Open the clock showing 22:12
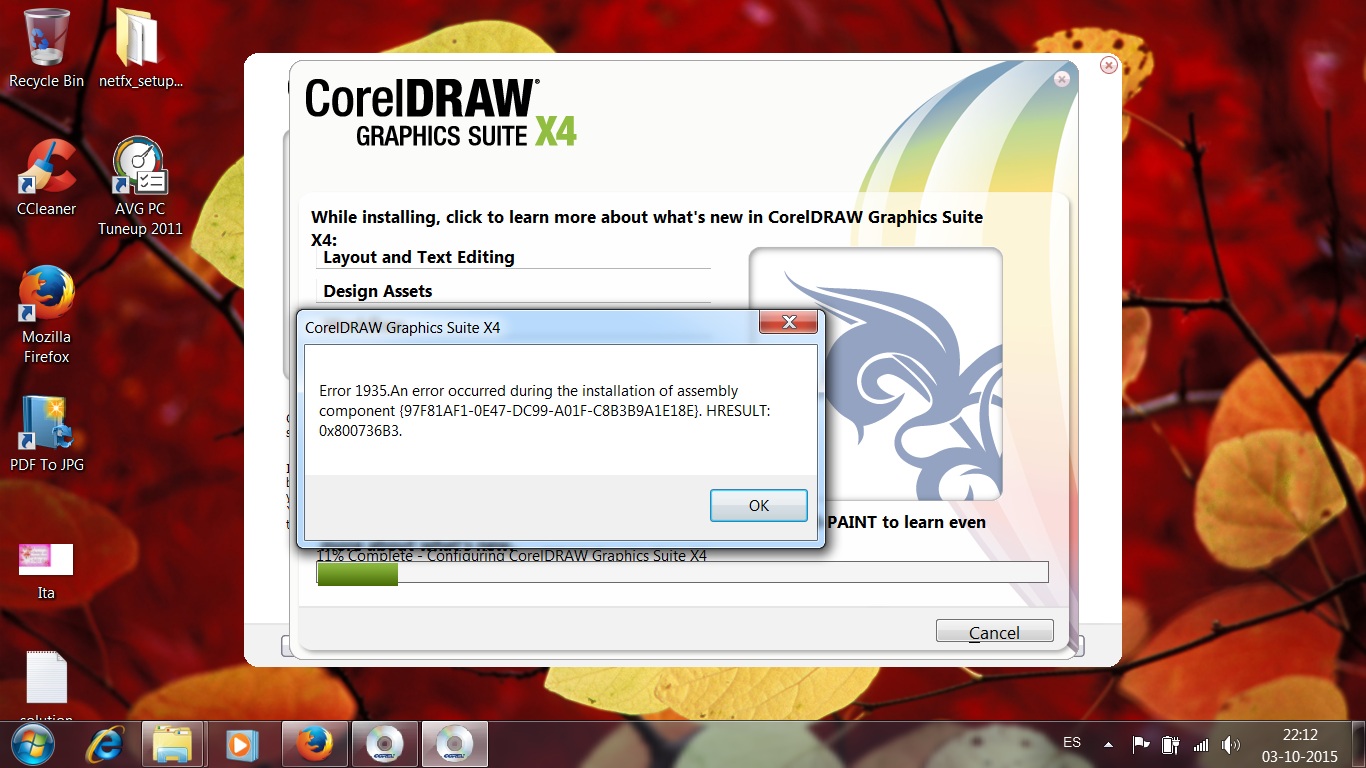Screen dimensions: 1366x768 pos(1300,745)
